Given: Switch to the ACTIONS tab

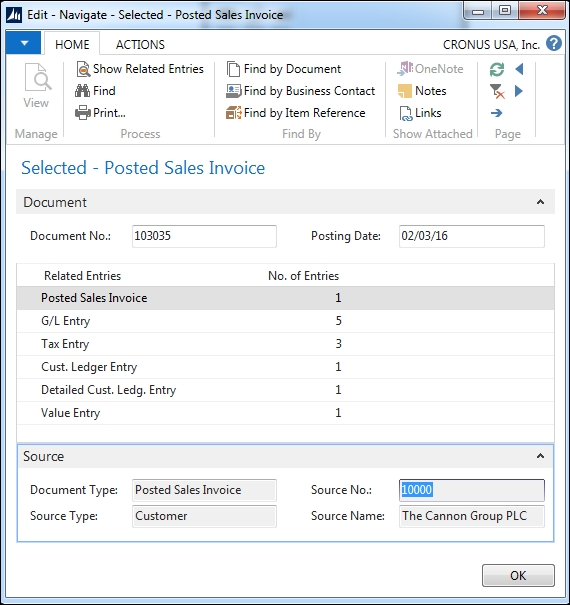Looking at the screenshot, I should coord(140,45).
